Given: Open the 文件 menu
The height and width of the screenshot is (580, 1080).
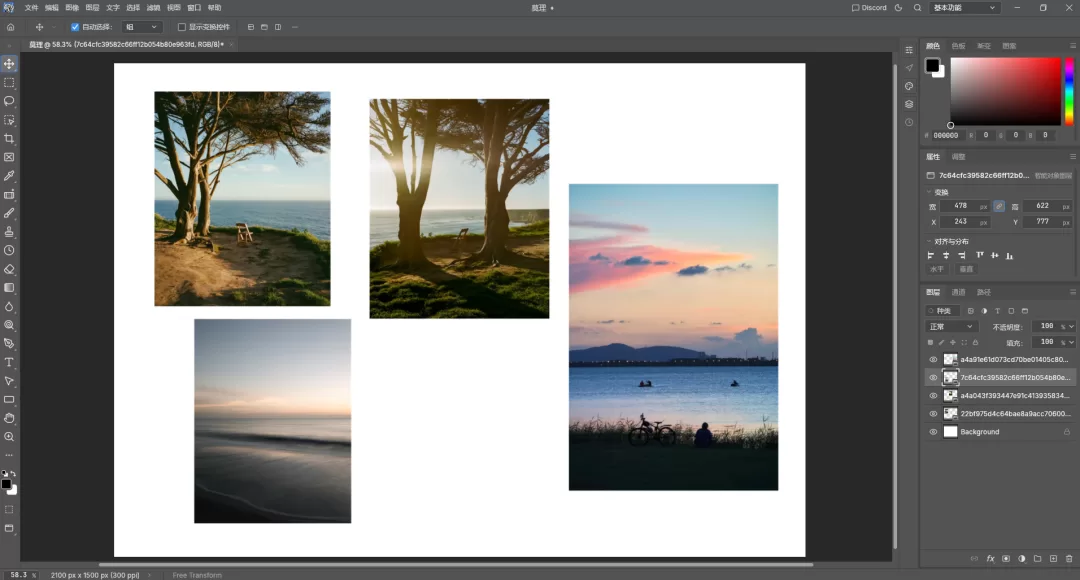Looking at the screenshot, I should pyautogui.click(x=31, y=8).
